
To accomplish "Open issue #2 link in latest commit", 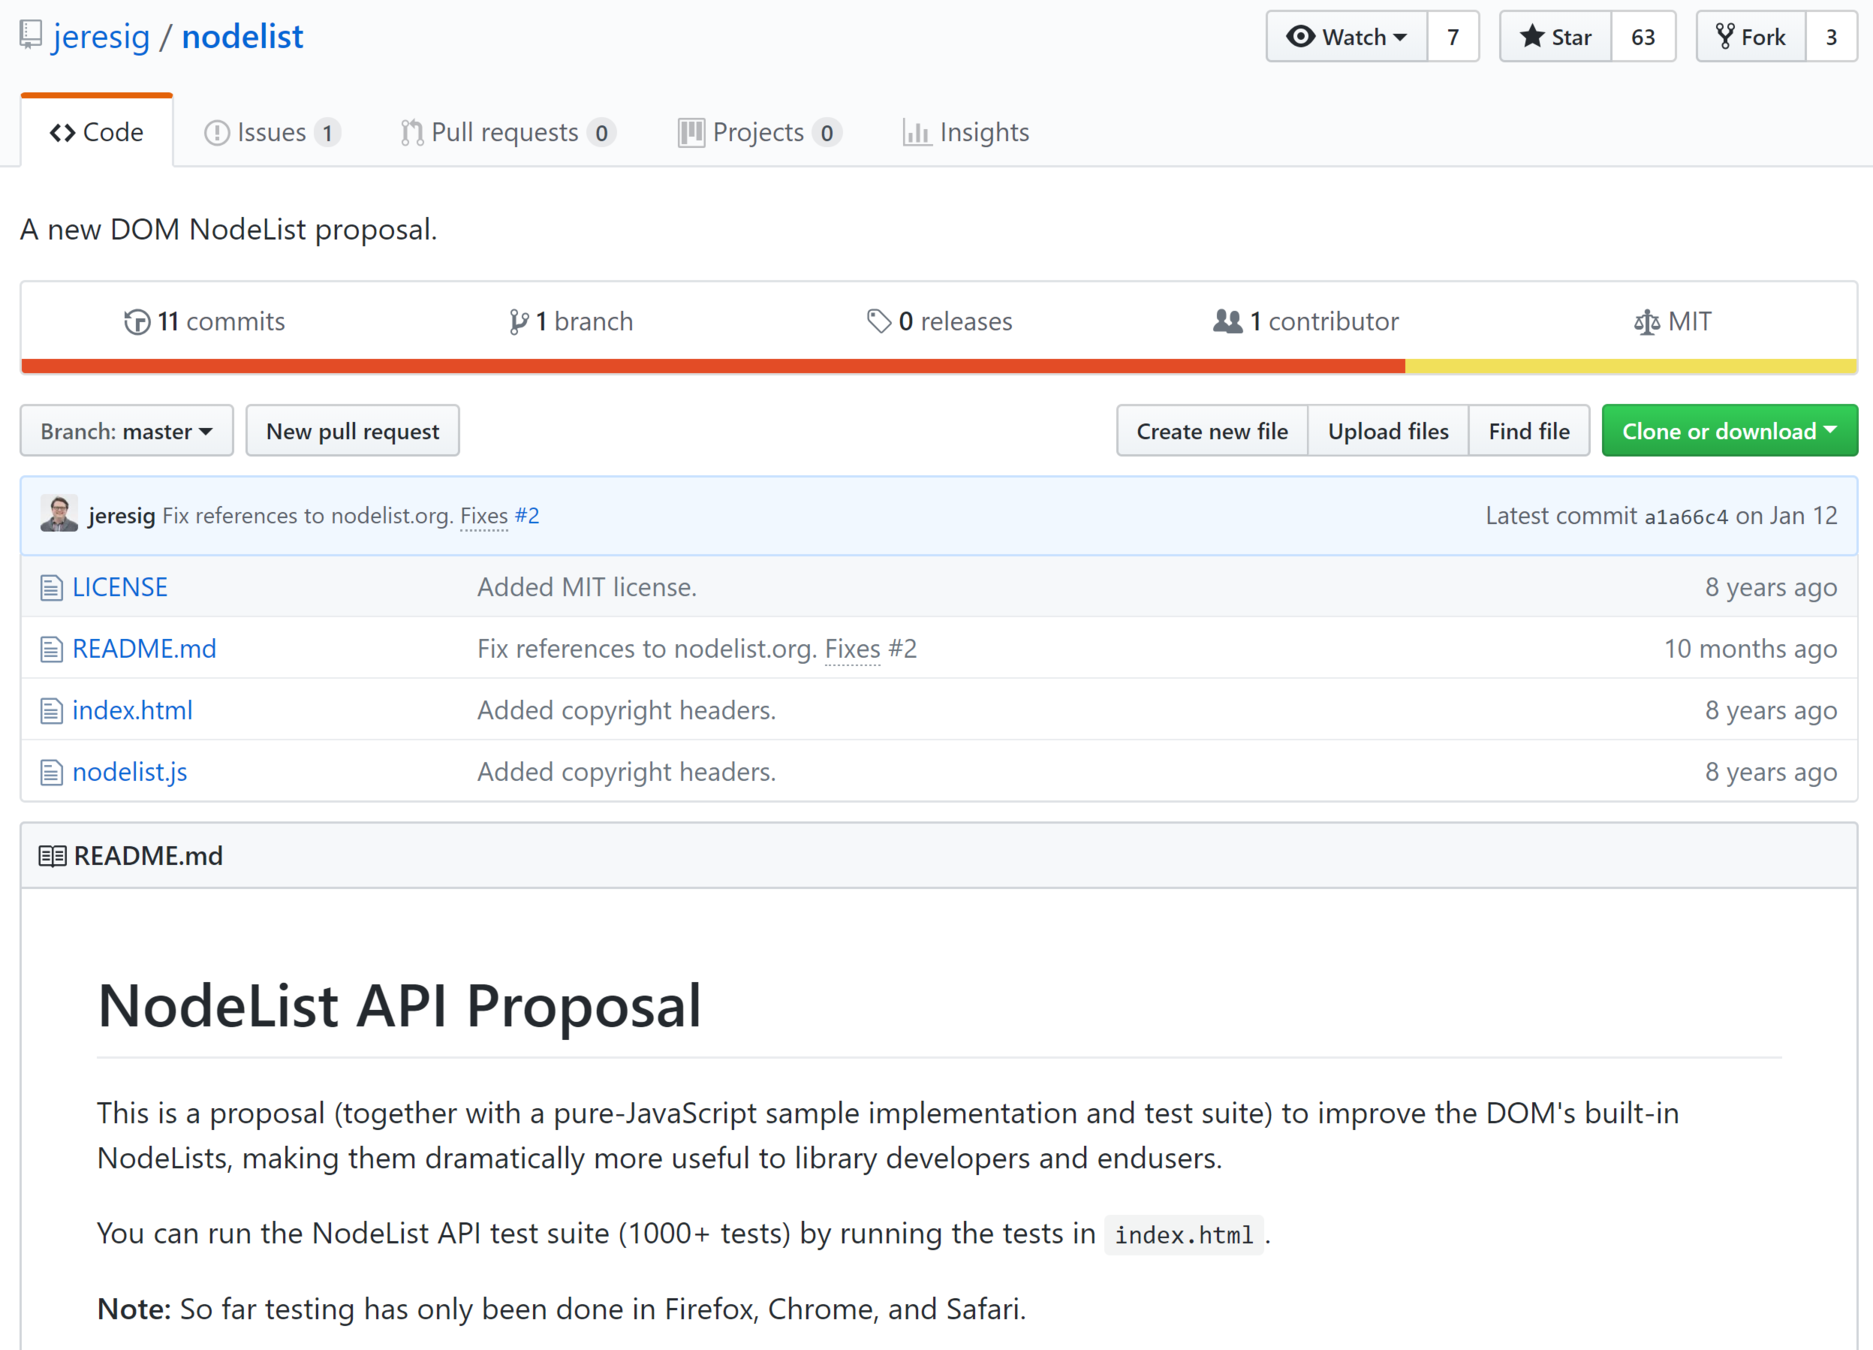I will tap(527, 515).
